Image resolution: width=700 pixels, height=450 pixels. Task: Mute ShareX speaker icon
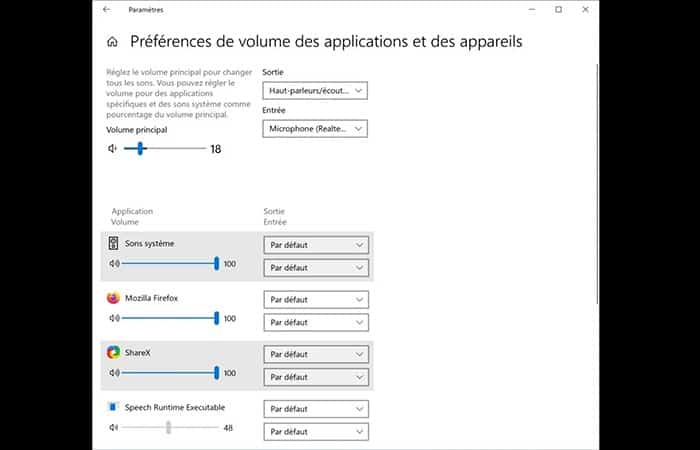point(114,373)
